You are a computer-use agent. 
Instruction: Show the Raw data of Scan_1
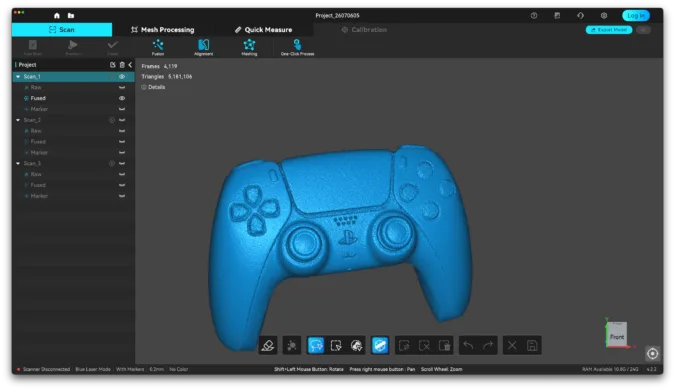(x=122, y=87)
